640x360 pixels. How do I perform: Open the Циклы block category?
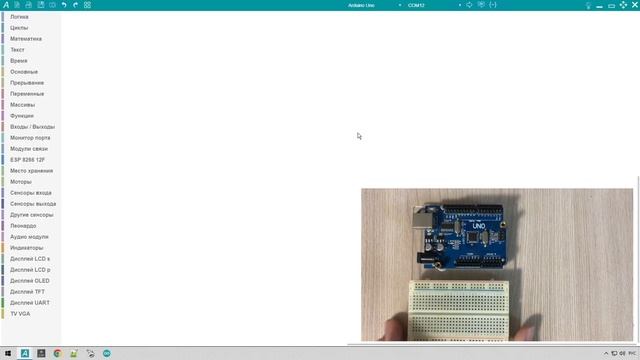point(19,28)
